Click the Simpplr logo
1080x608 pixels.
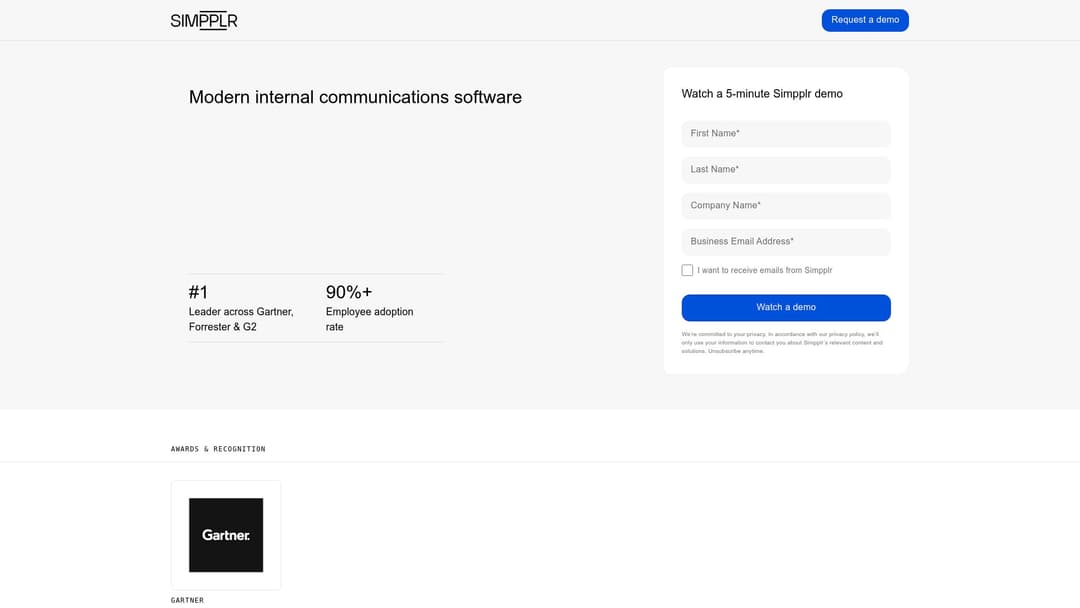coord(204,21)
